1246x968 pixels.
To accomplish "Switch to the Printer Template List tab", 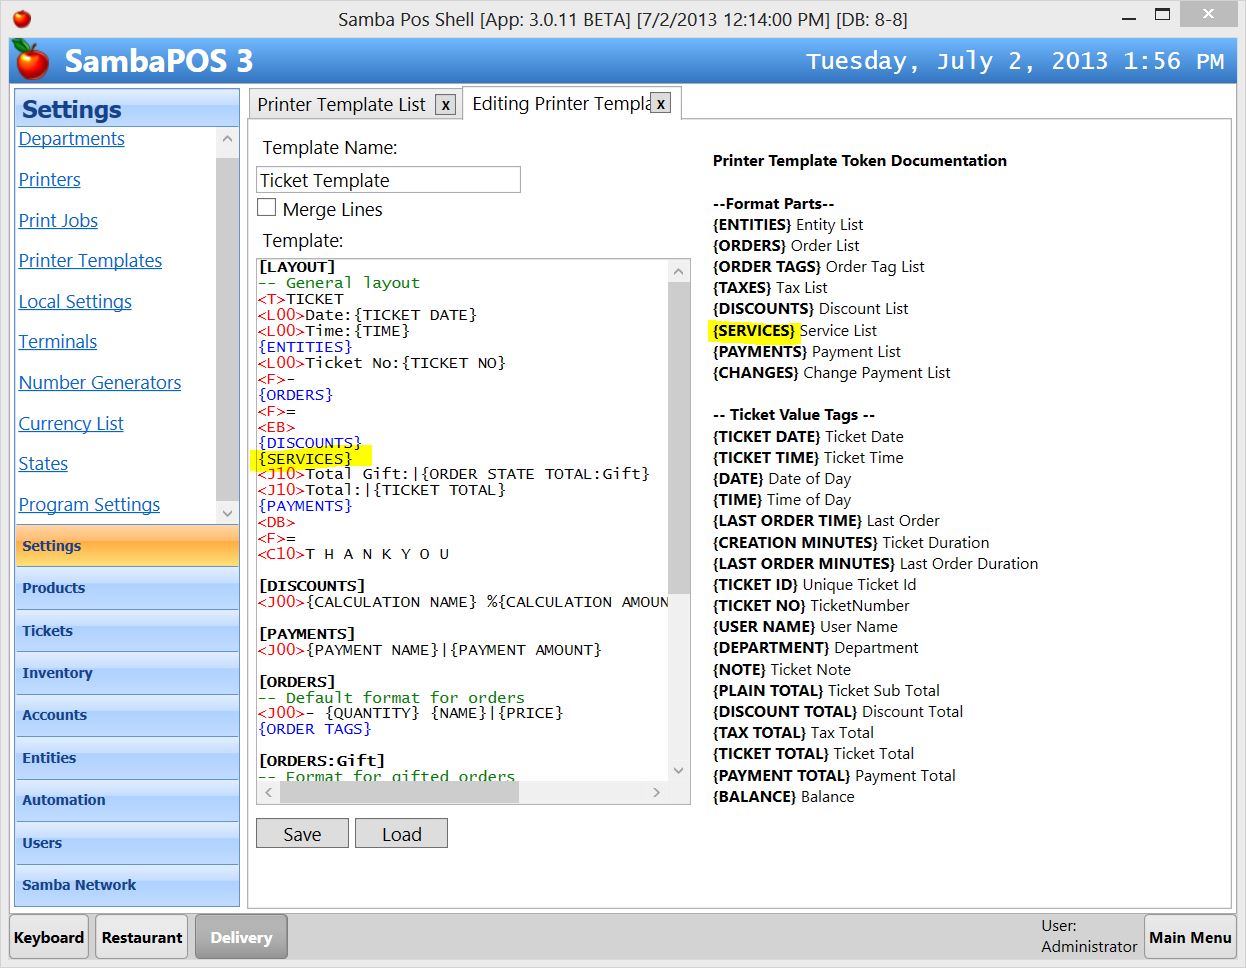I will 345,103.
